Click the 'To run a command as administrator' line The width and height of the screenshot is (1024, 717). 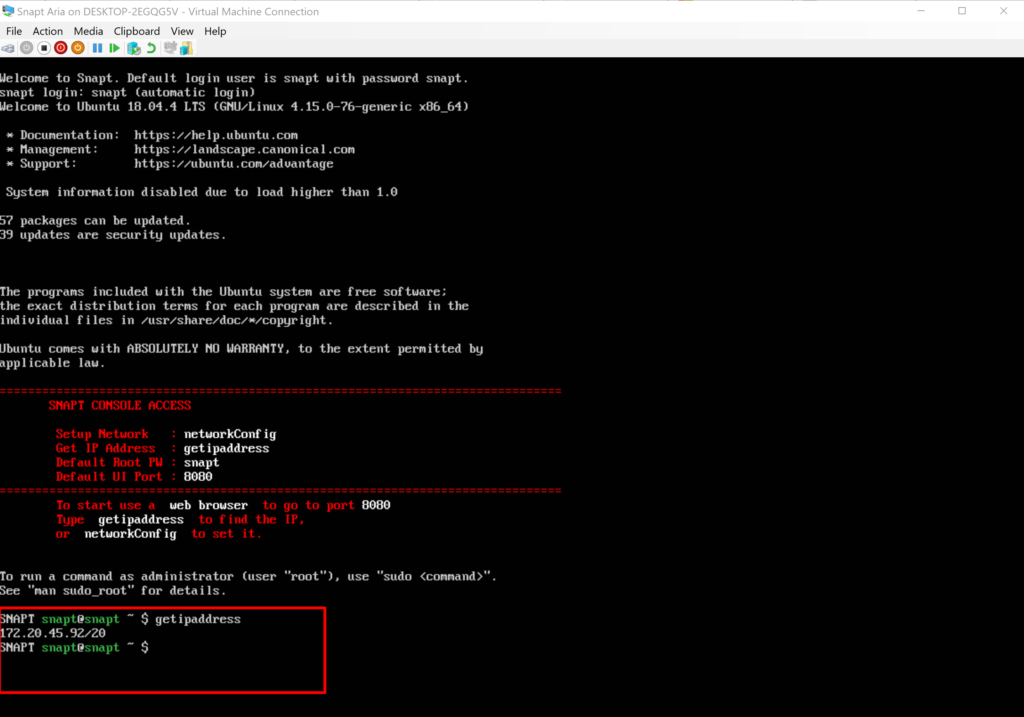tap(248, 577)
